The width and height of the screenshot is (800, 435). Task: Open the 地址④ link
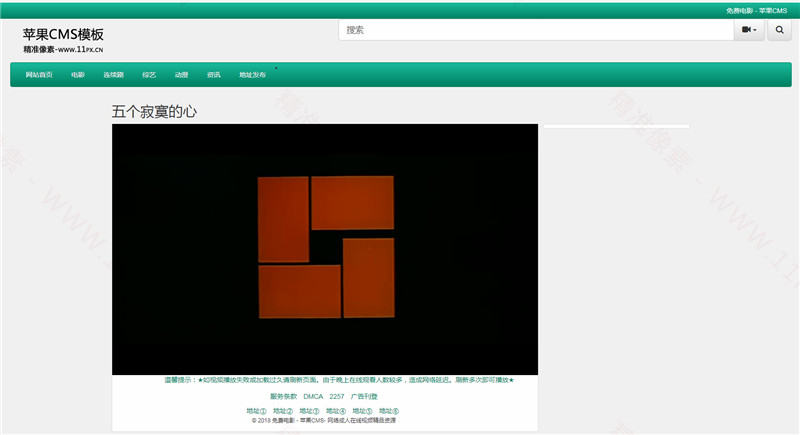click(x=336, y=411)
